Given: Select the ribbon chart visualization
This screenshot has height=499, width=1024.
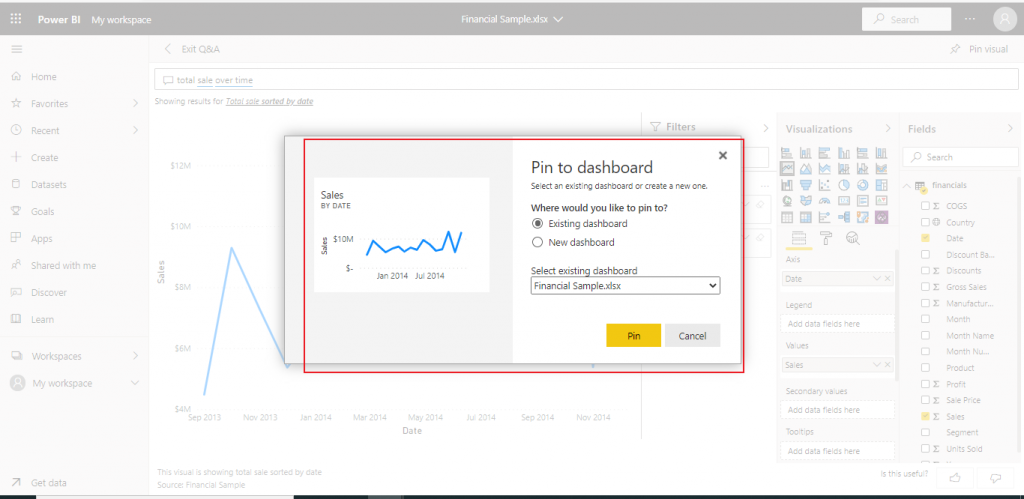Looking at the screenshot, I should [882, 169].
